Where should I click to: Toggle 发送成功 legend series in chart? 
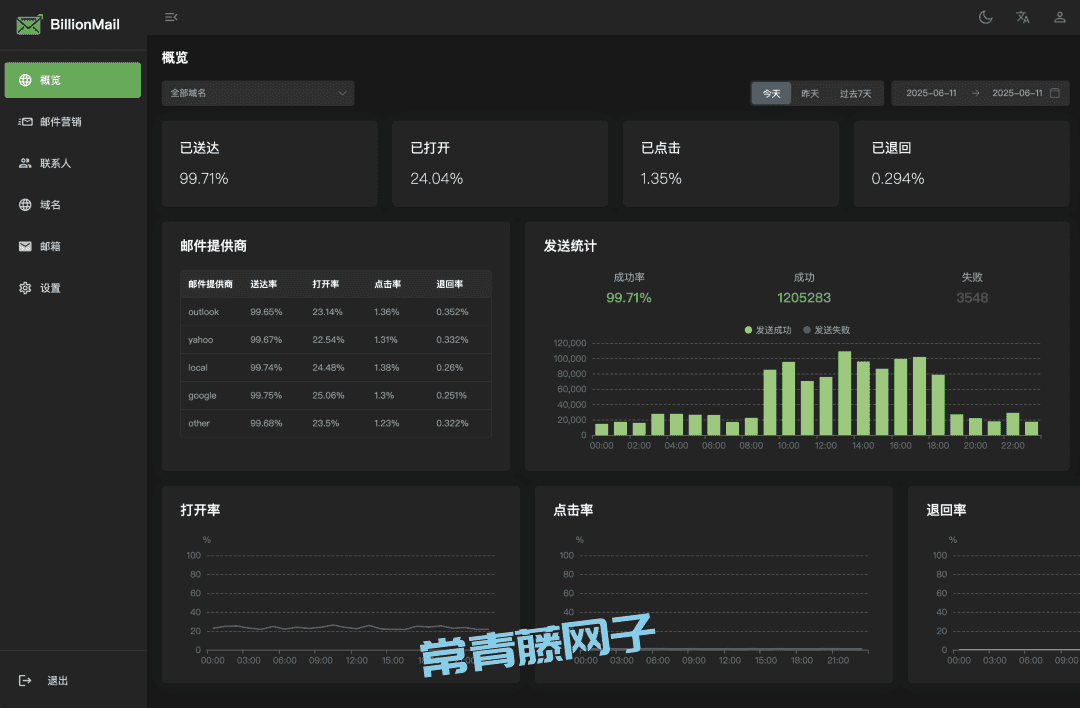tap(768, 330)
